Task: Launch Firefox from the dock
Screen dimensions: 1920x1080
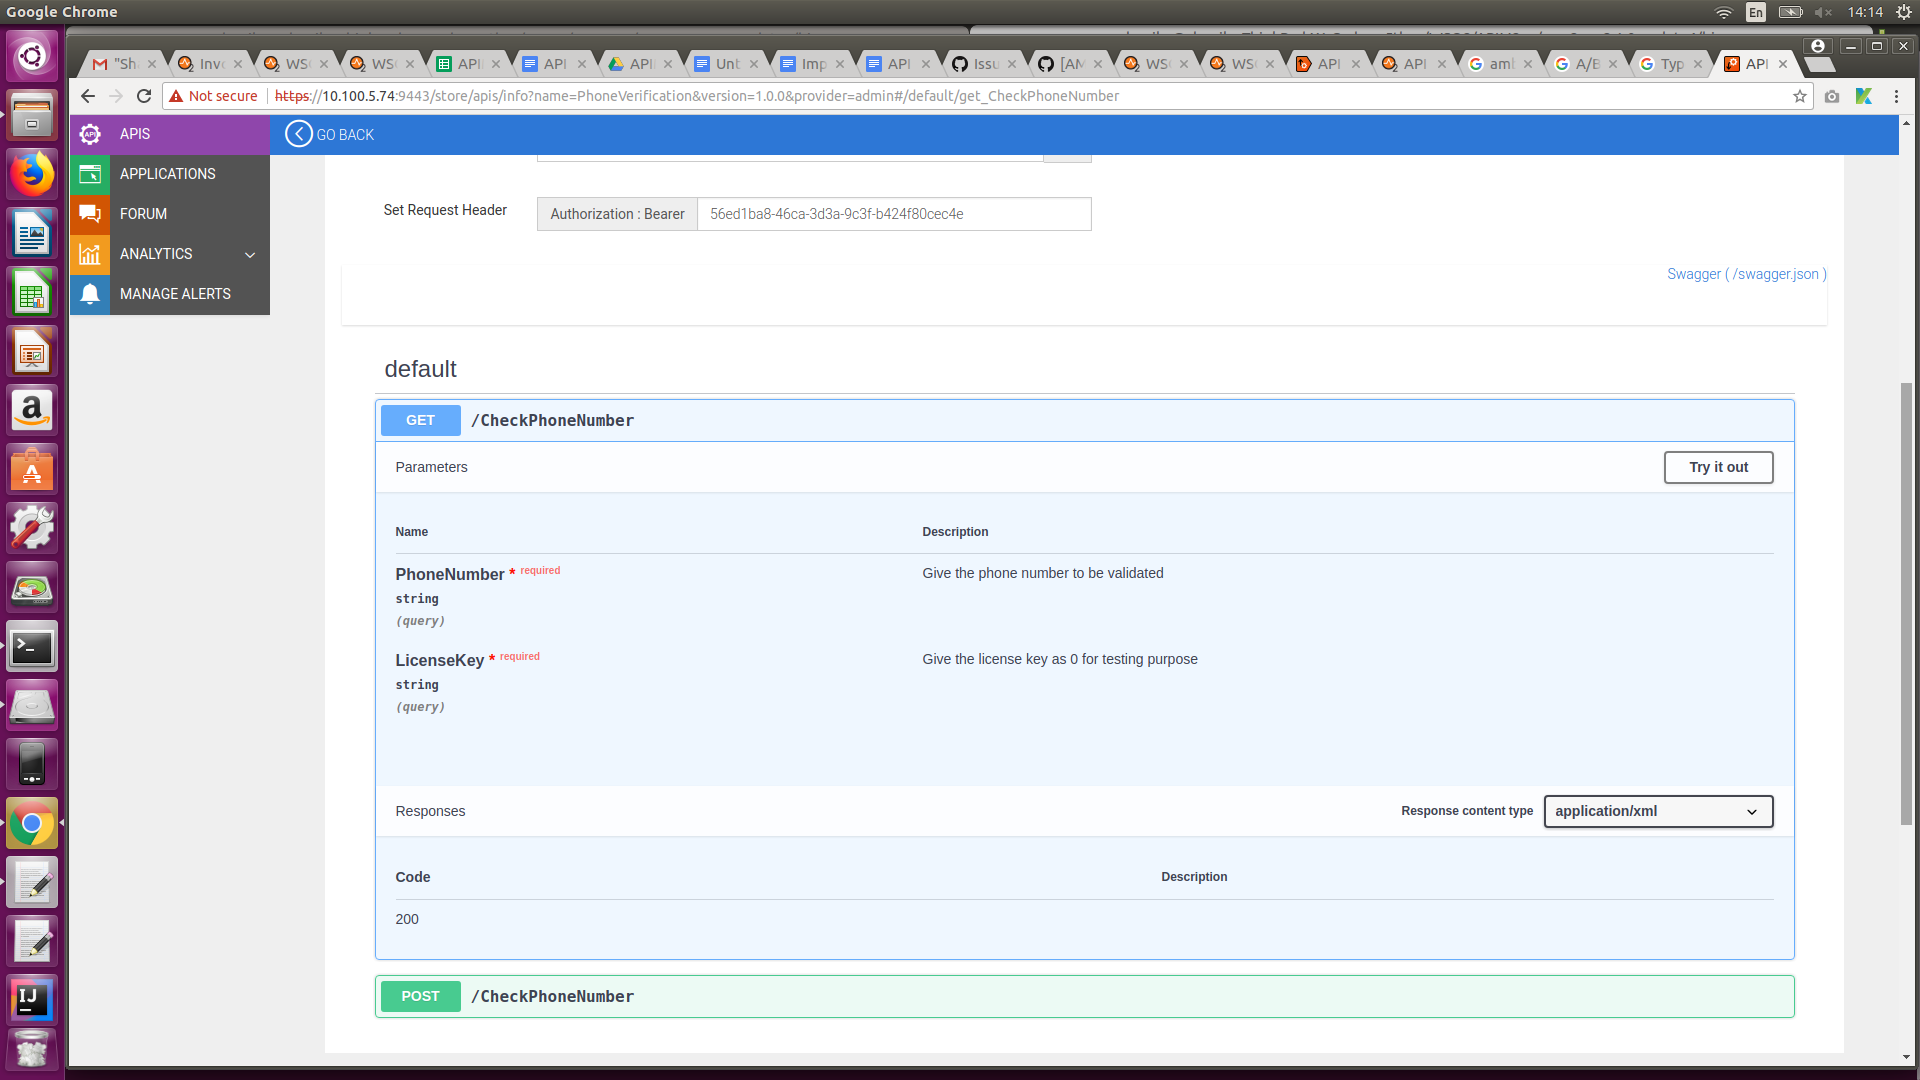Action: tap(32, 174)
